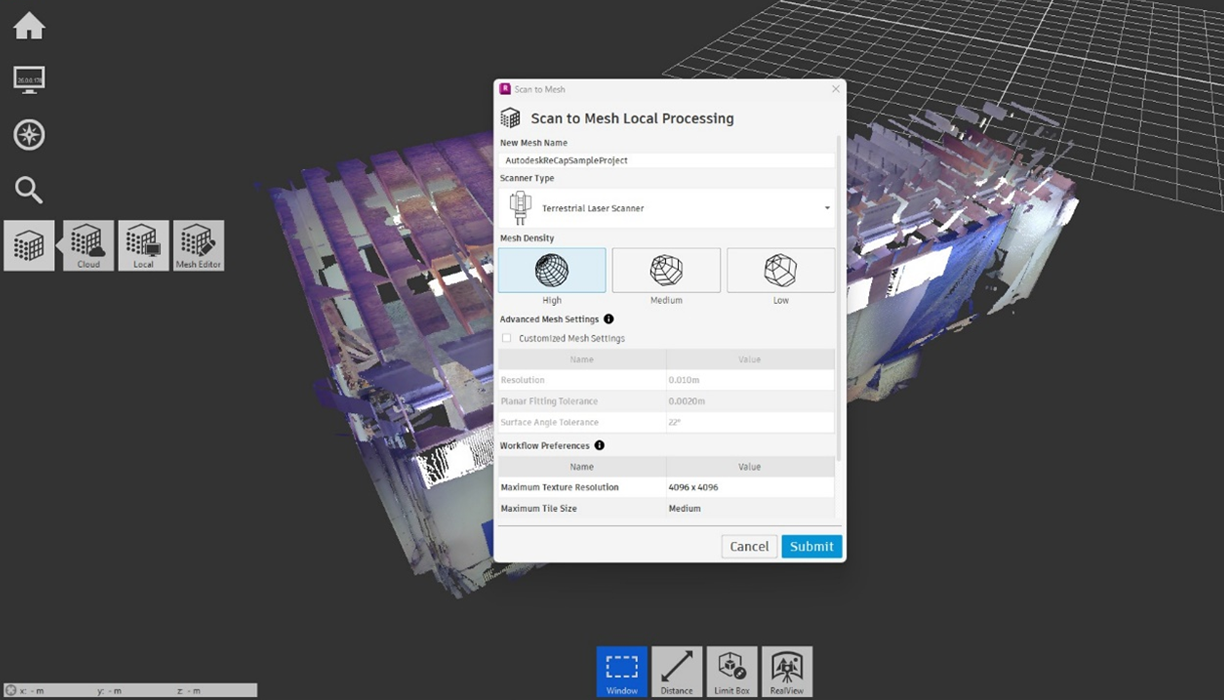Click the Resolution row label
Viewport: 1224px width, 700px height.
[523, 380]
